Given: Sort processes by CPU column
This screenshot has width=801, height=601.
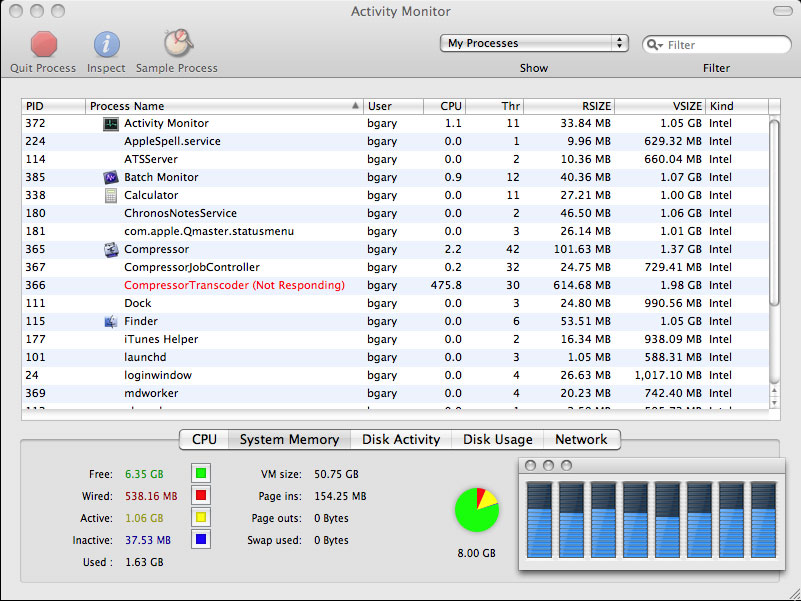Looking at the screenshot, I should 444,106.
